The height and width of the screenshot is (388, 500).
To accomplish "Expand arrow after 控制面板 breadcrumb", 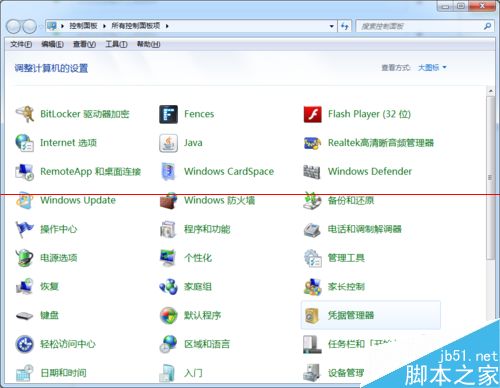I will tap(104, 26).
